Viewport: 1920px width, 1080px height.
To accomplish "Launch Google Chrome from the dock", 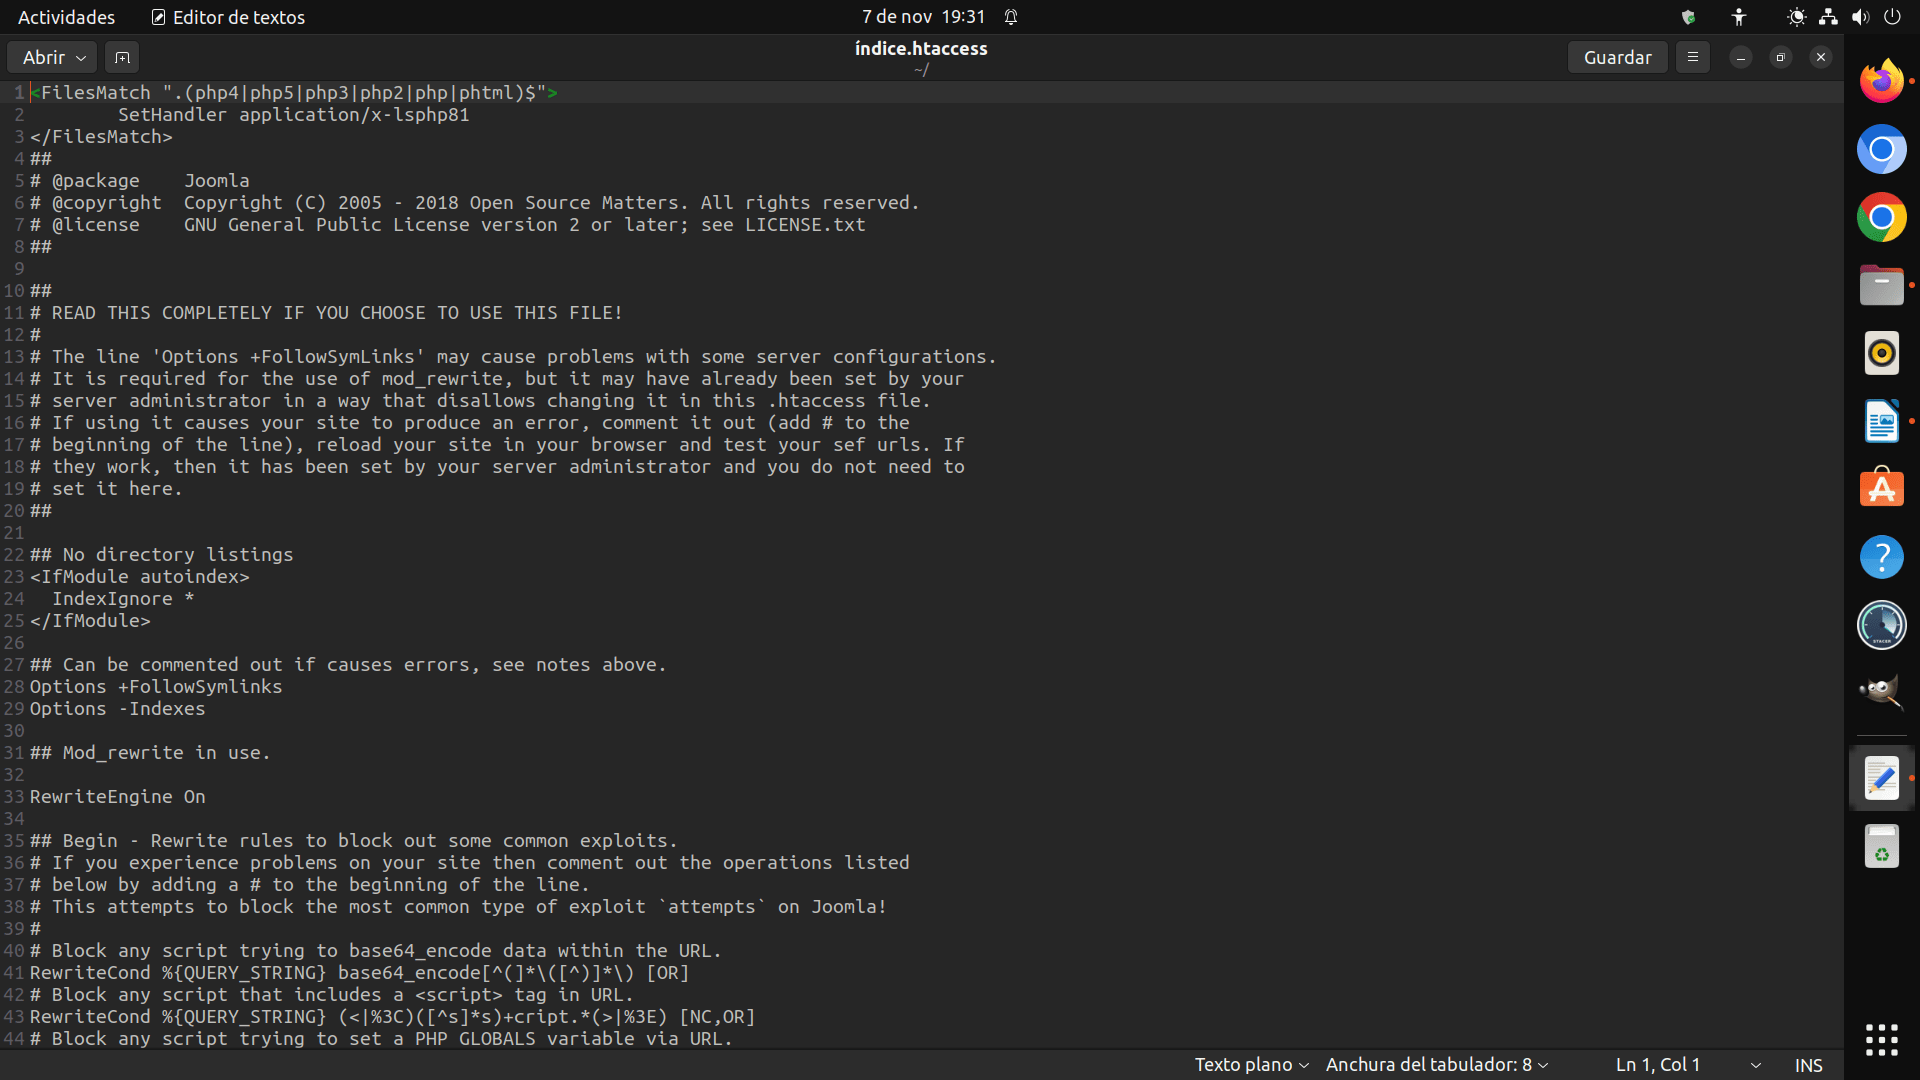I will click(1881, 217).
